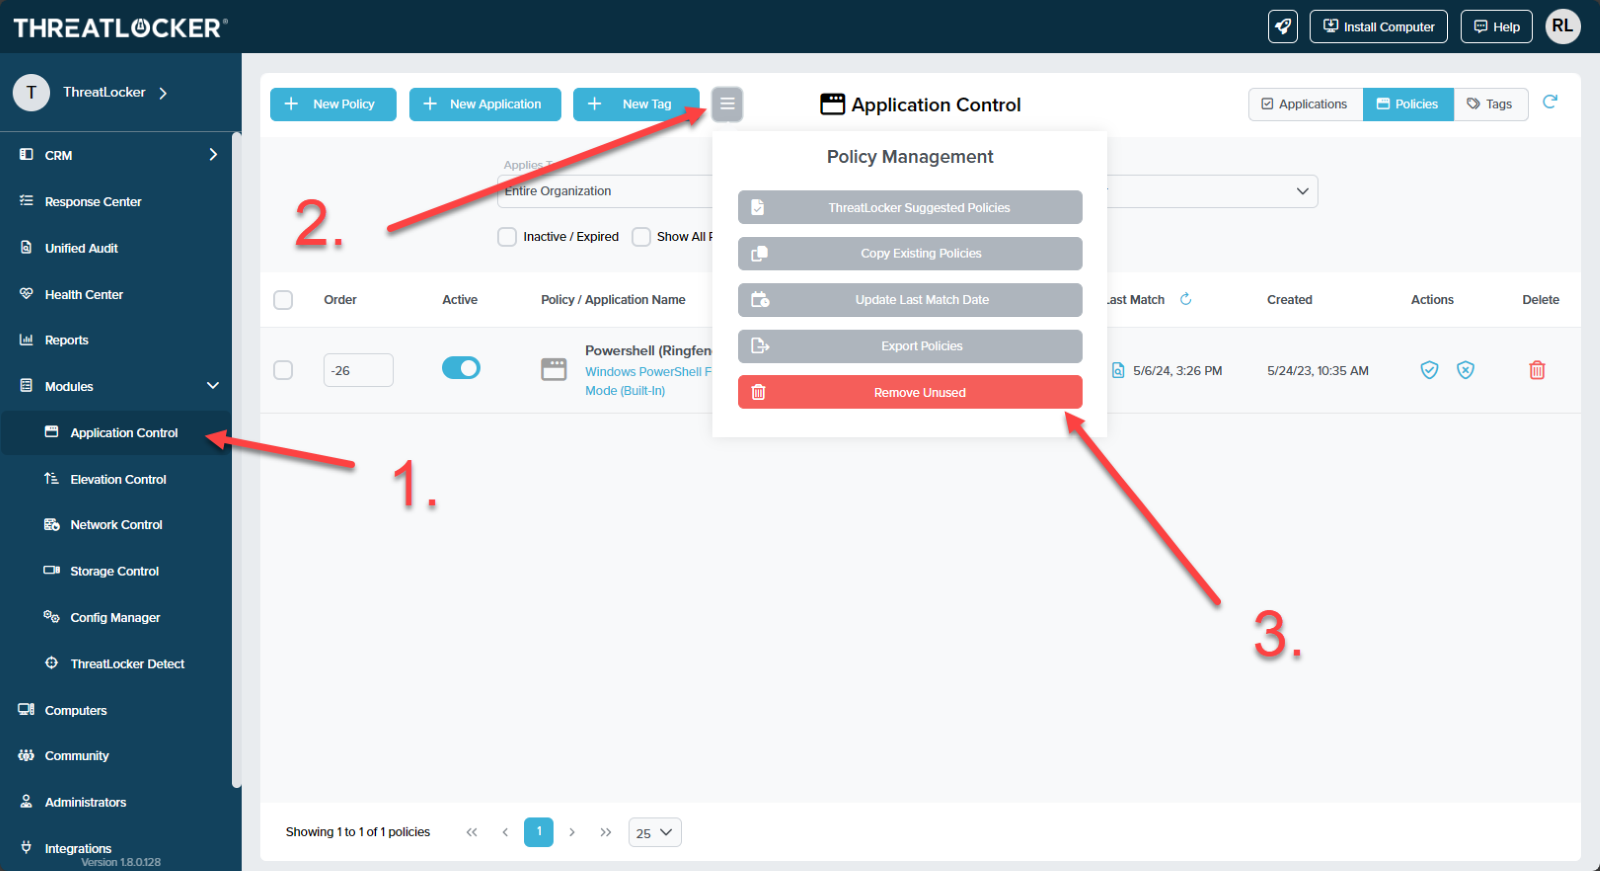Click the Response Center sidebar icon

point(26,201)
